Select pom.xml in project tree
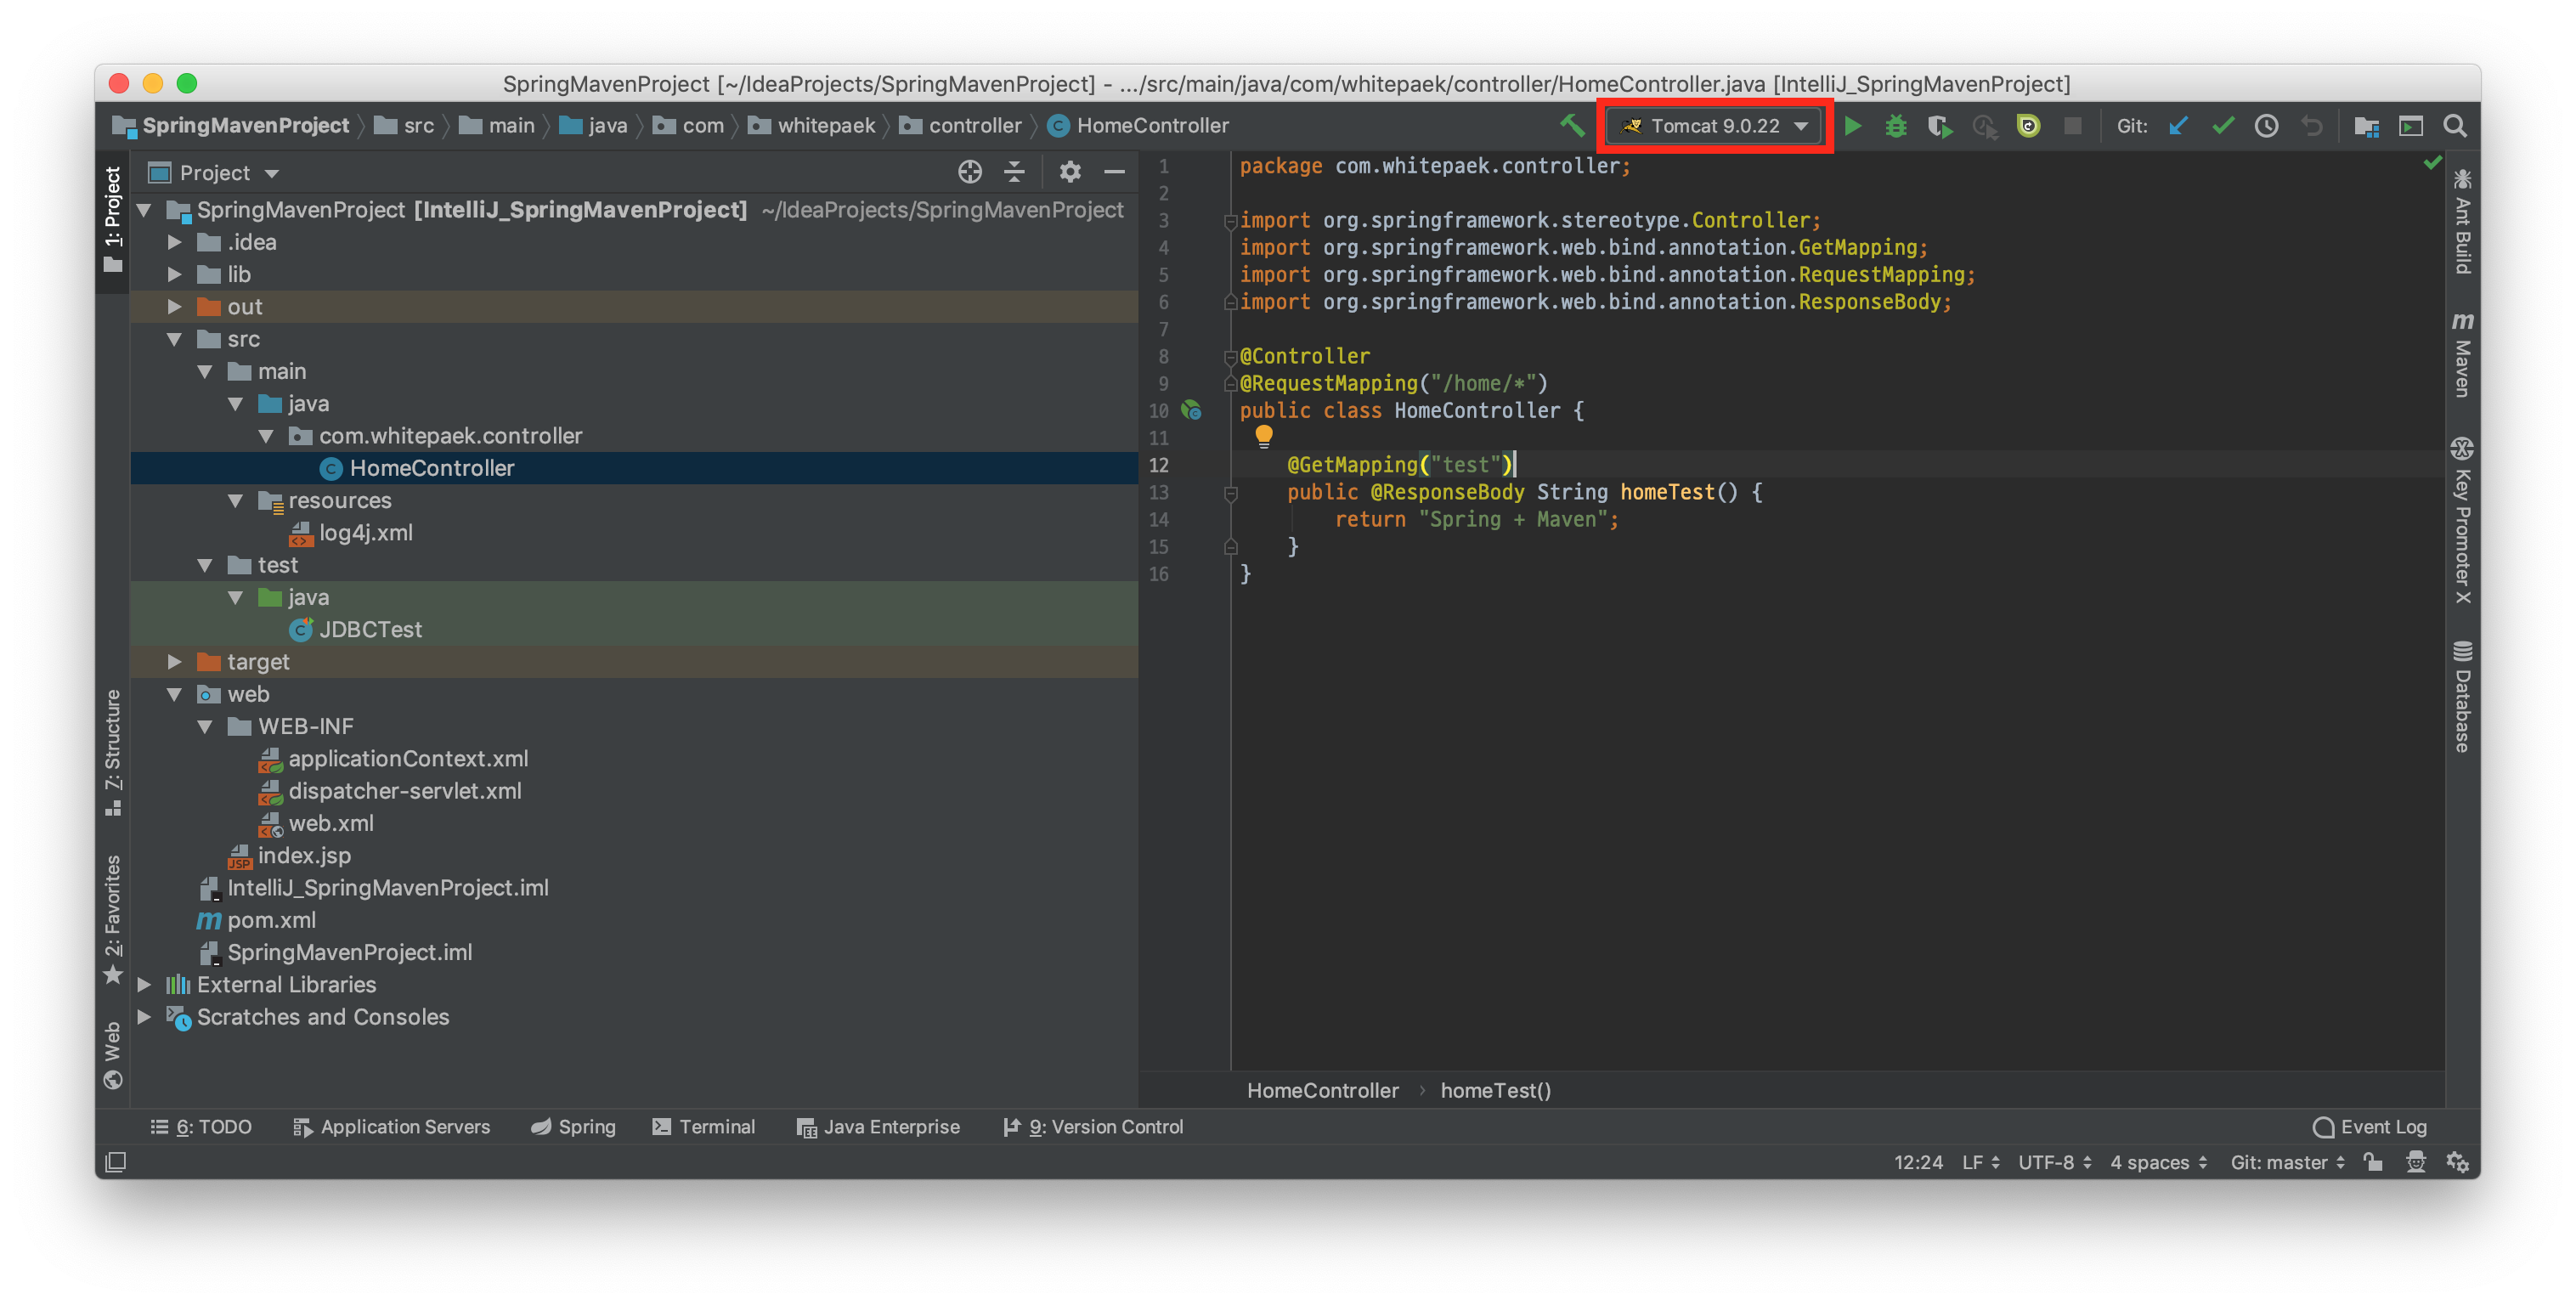The image size is (2576, 1305). (x=271, y=920)
